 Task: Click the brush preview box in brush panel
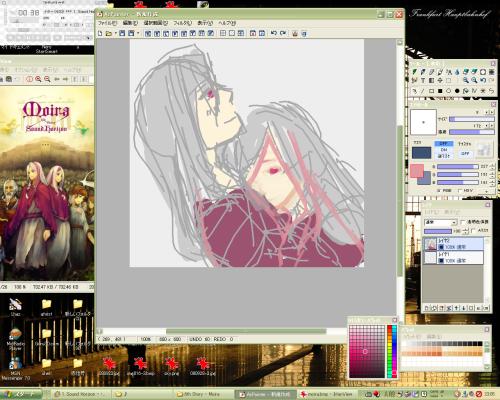click(x=423, y=122)
